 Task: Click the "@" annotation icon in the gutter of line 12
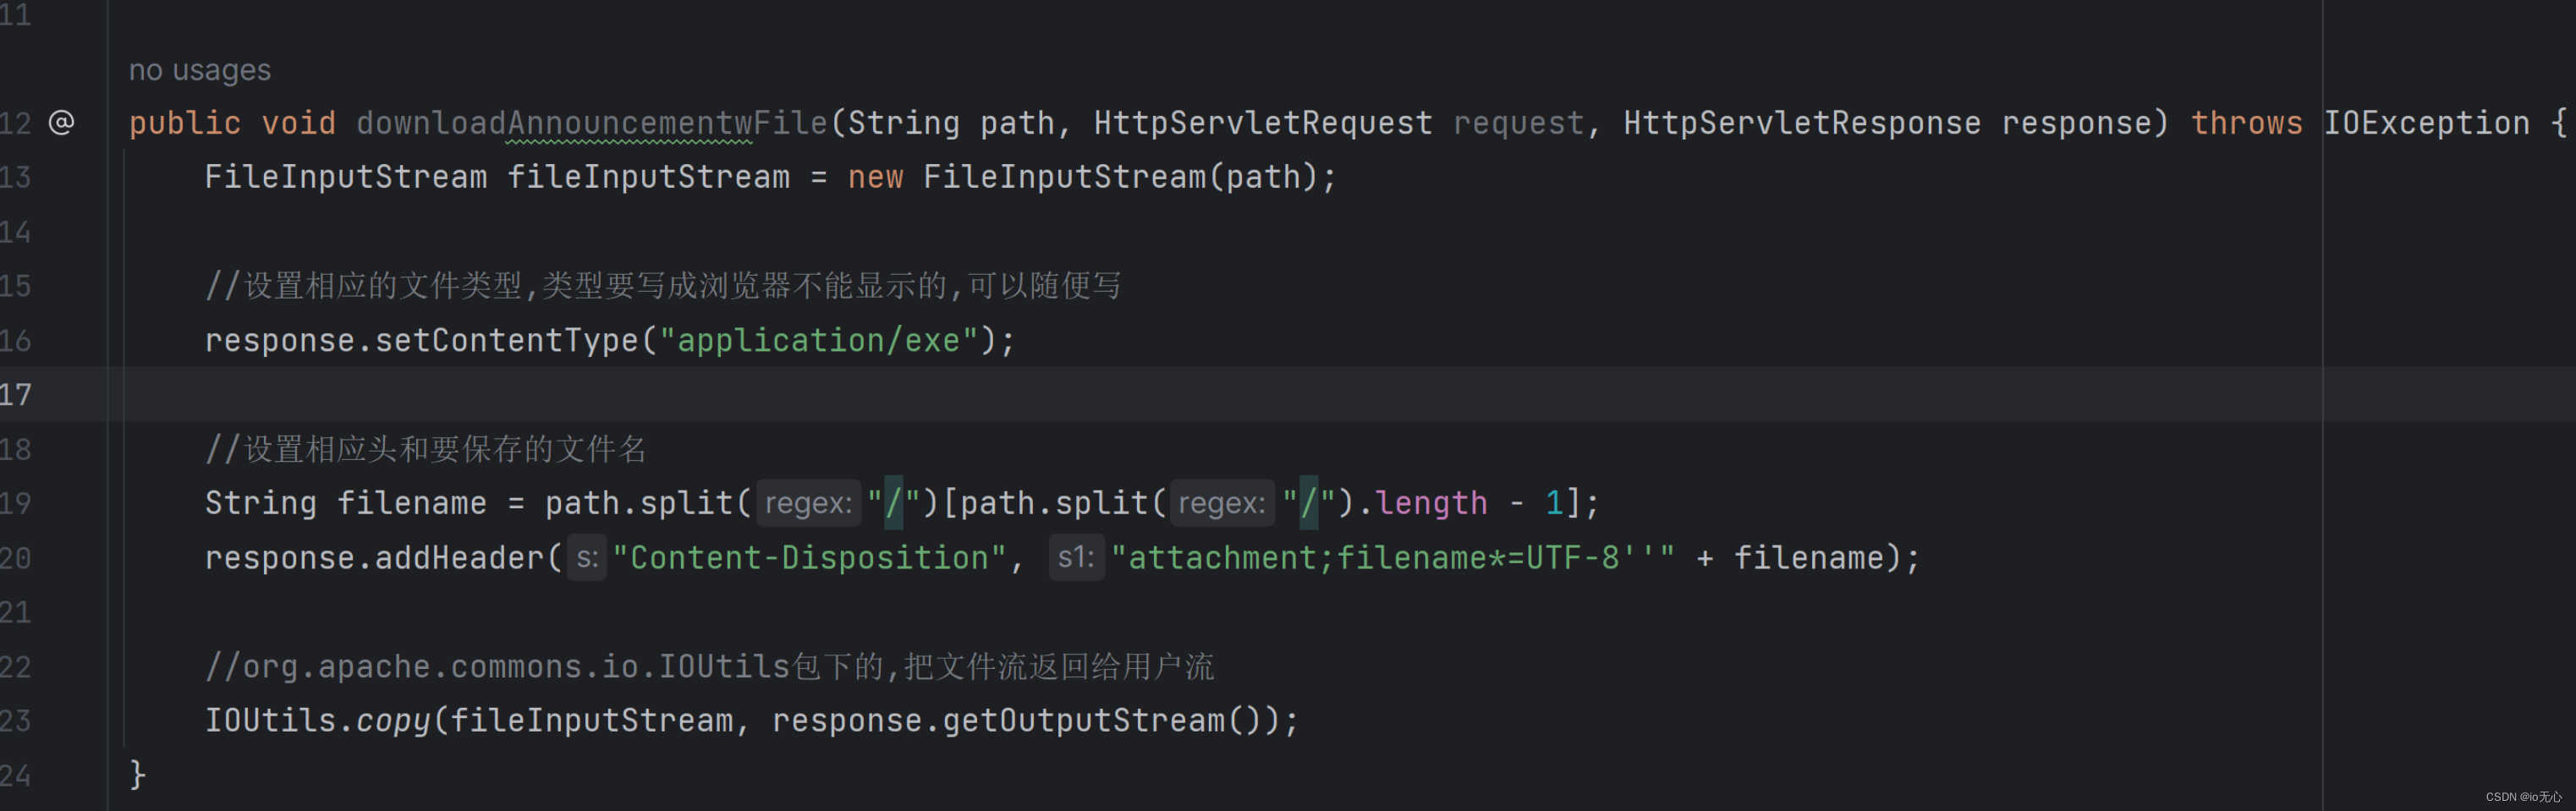[62, 122]
